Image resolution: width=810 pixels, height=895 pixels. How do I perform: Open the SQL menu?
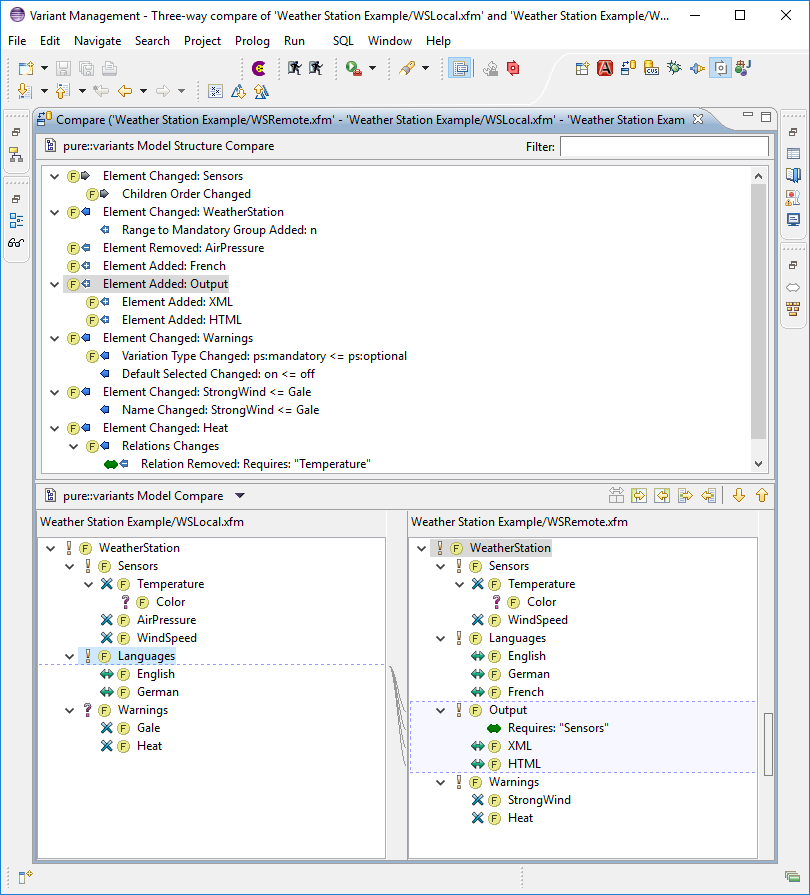click(343, 41)
